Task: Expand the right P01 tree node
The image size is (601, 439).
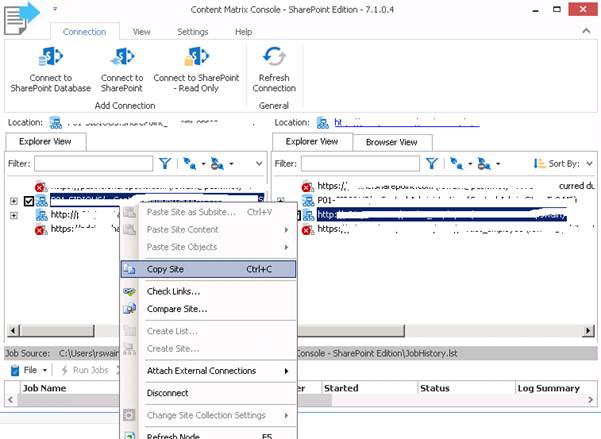Action: click(281, 200)
